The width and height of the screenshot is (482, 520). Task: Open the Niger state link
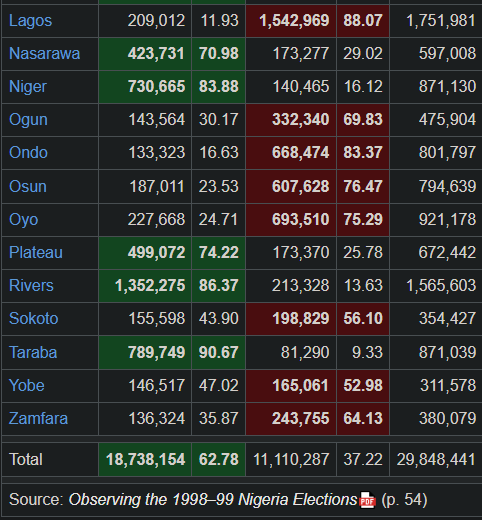click(x=28, y=87)
